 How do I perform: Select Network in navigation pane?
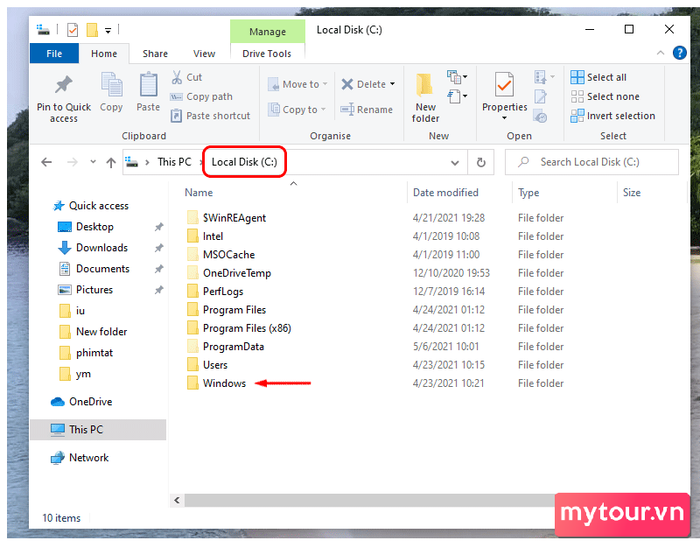[89, 458]
